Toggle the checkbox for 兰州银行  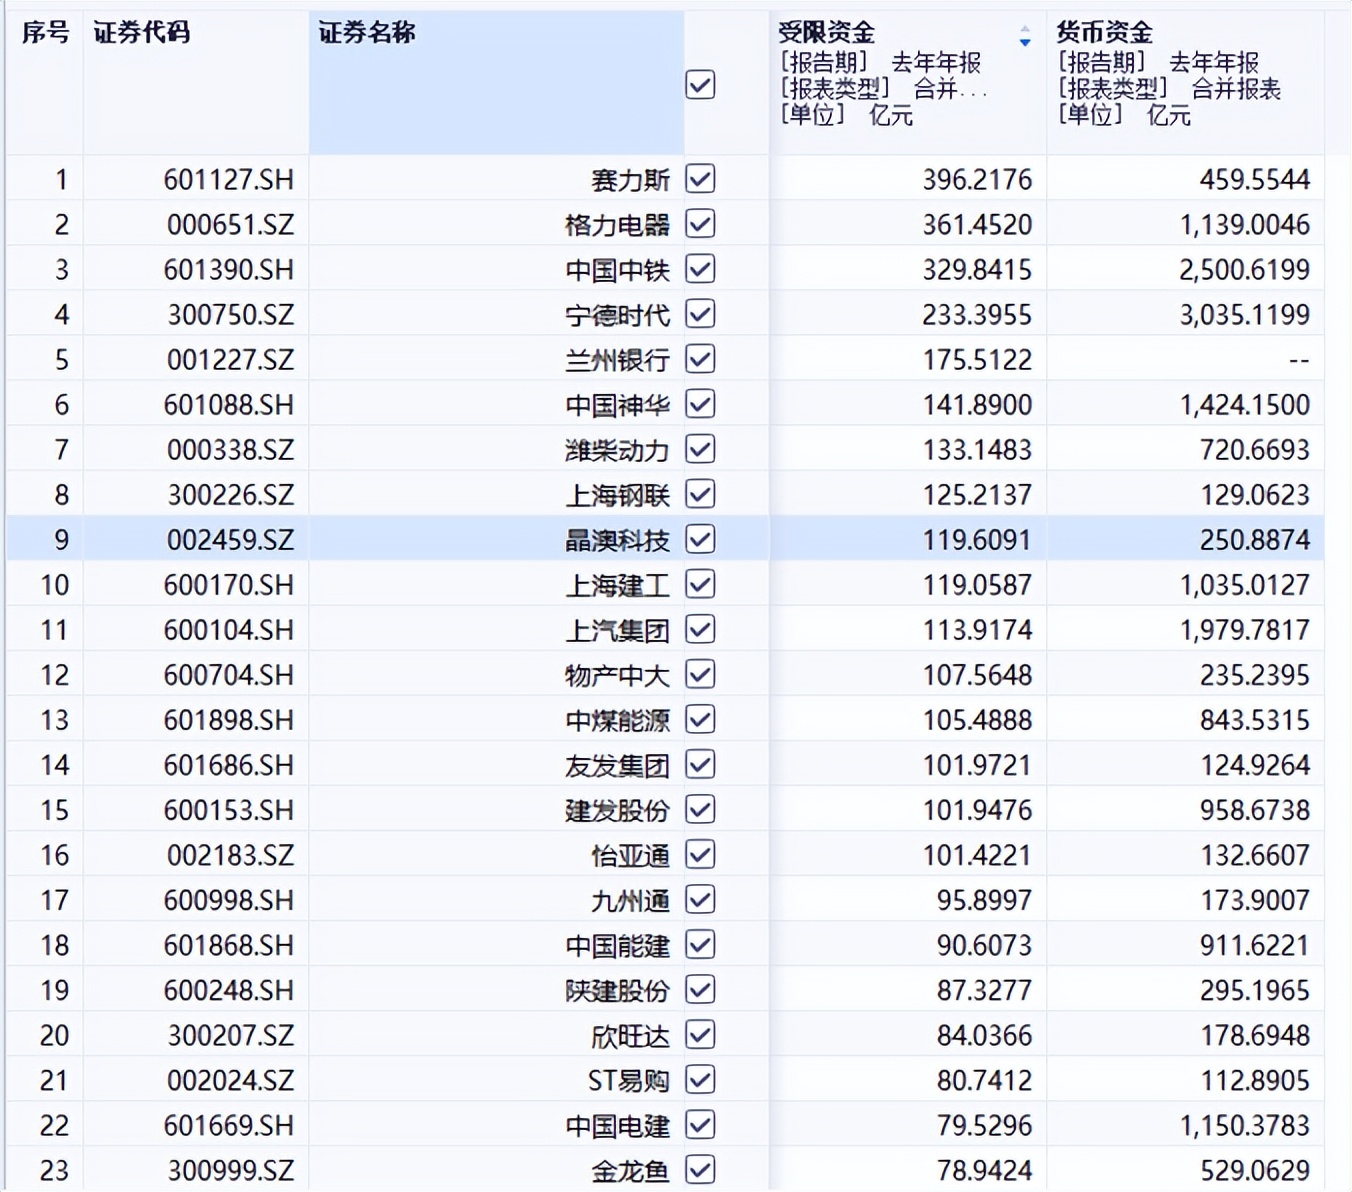coord(700,359)
